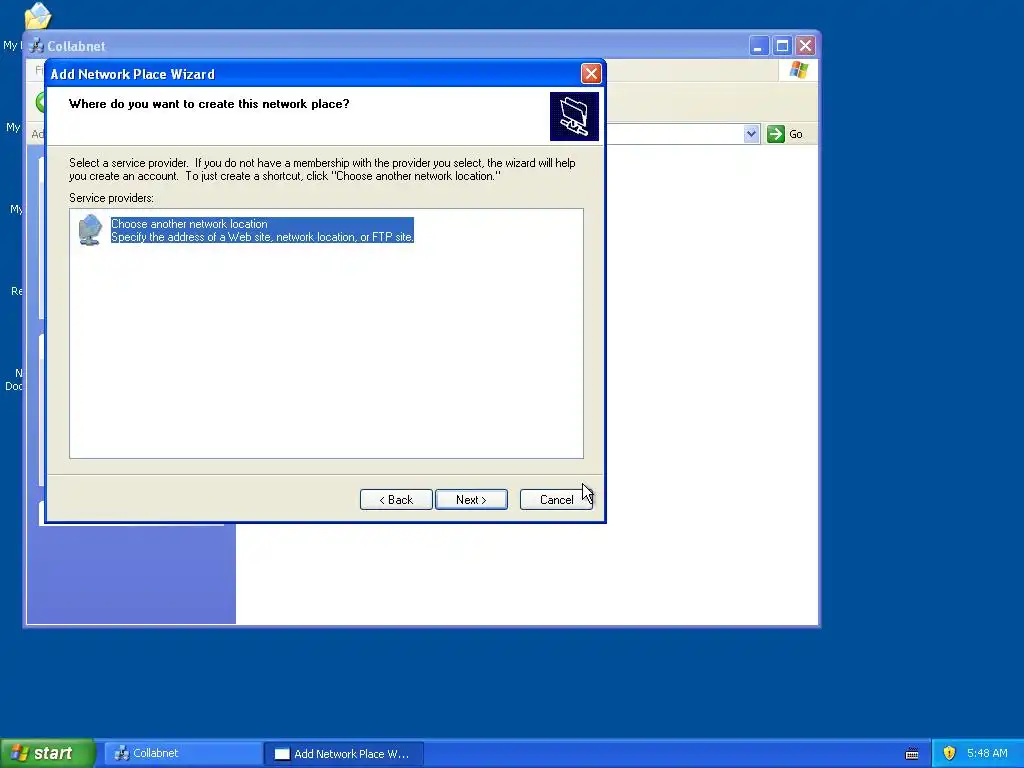The height and width of the screenshot is (768, 1024).
Task: Go back to the previous wizard page
Action: (x=396, y=500)
